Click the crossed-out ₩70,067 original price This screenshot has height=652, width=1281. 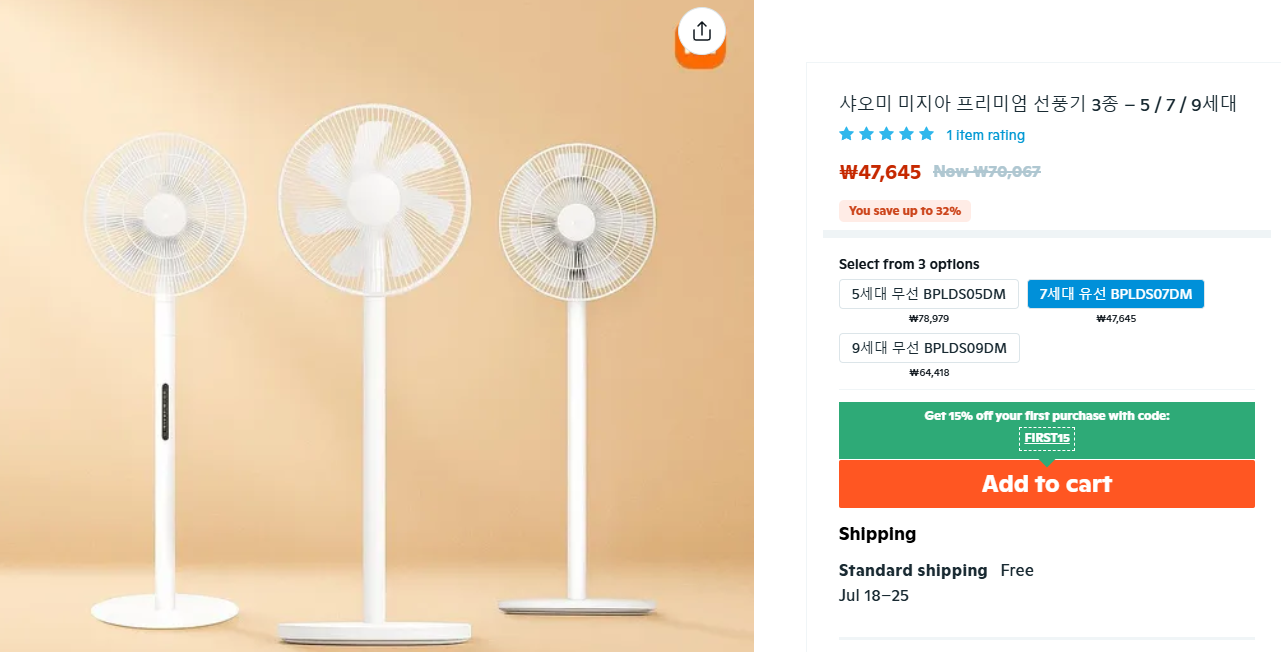987,171
